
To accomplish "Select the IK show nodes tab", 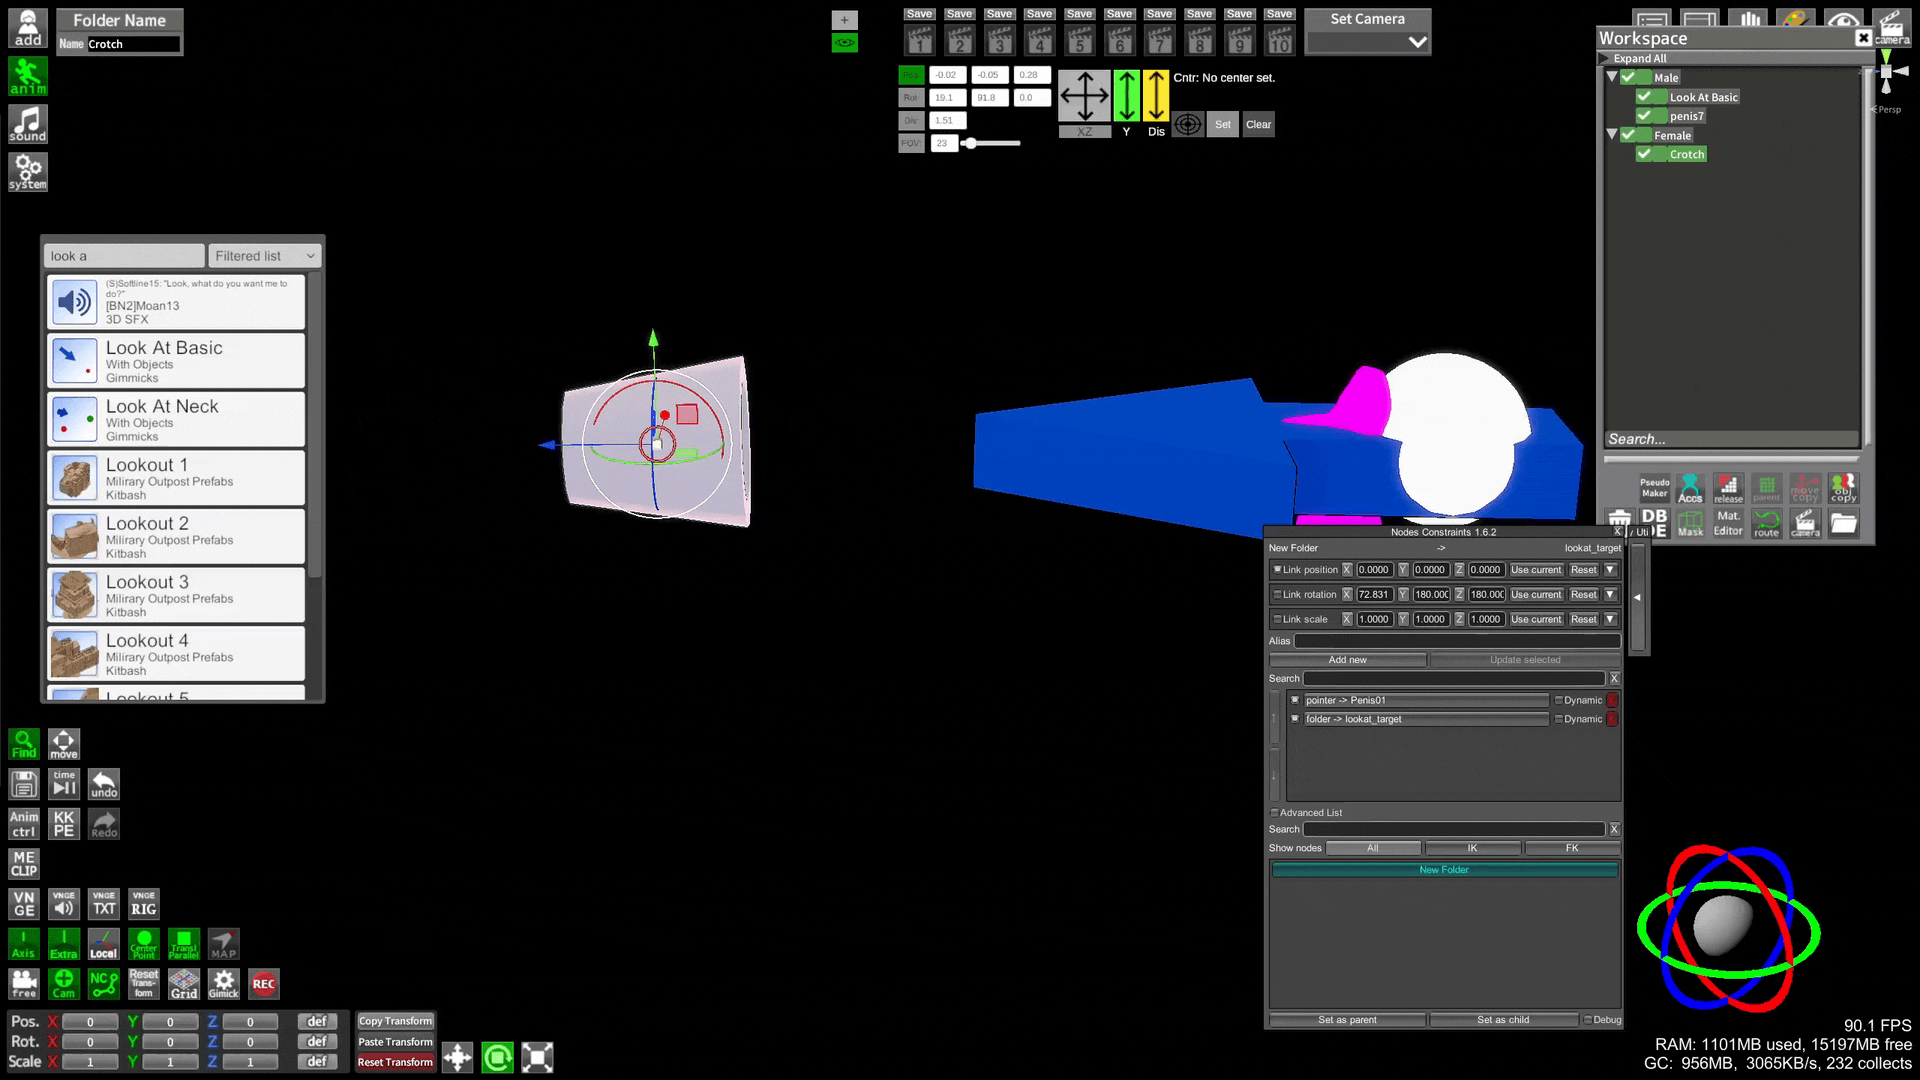I will [x=1472, y=848].
